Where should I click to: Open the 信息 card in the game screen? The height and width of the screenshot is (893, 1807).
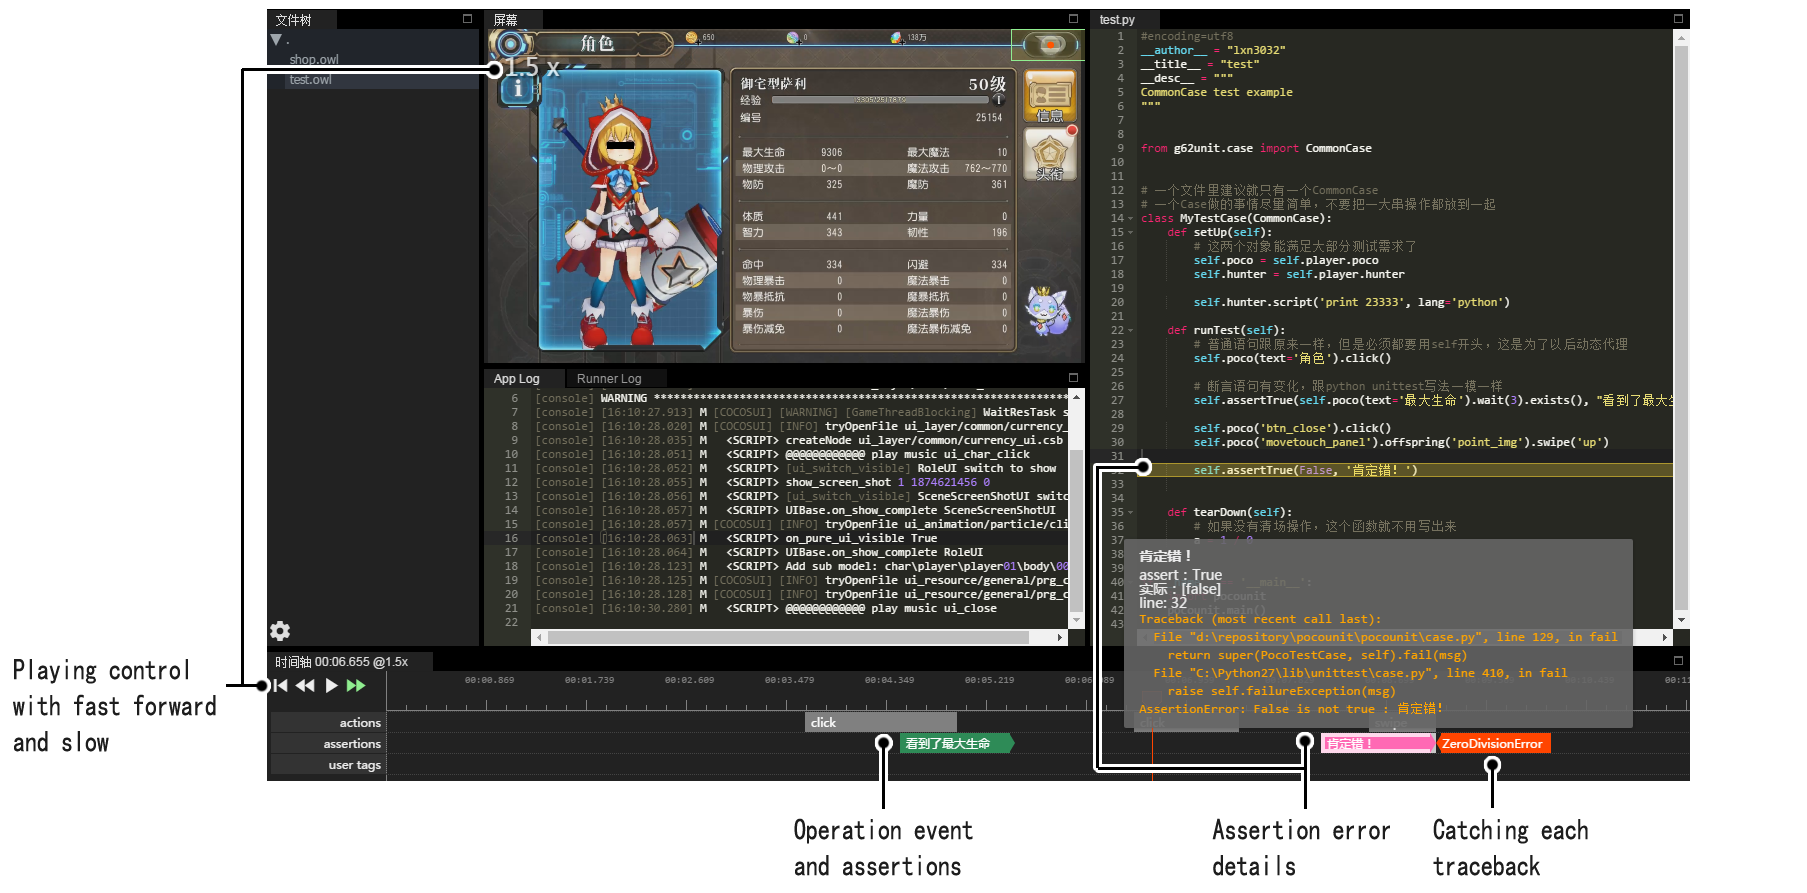coord(1050,97)
